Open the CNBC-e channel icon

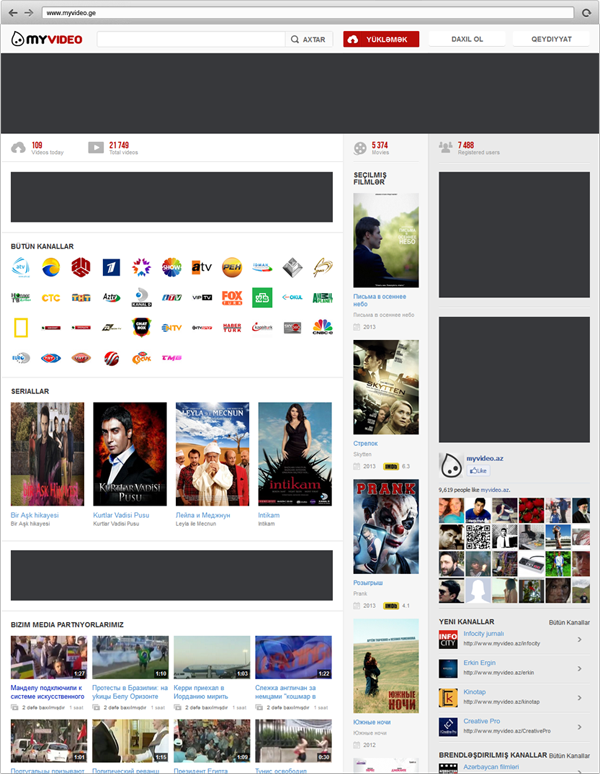[x=322, y=327]
